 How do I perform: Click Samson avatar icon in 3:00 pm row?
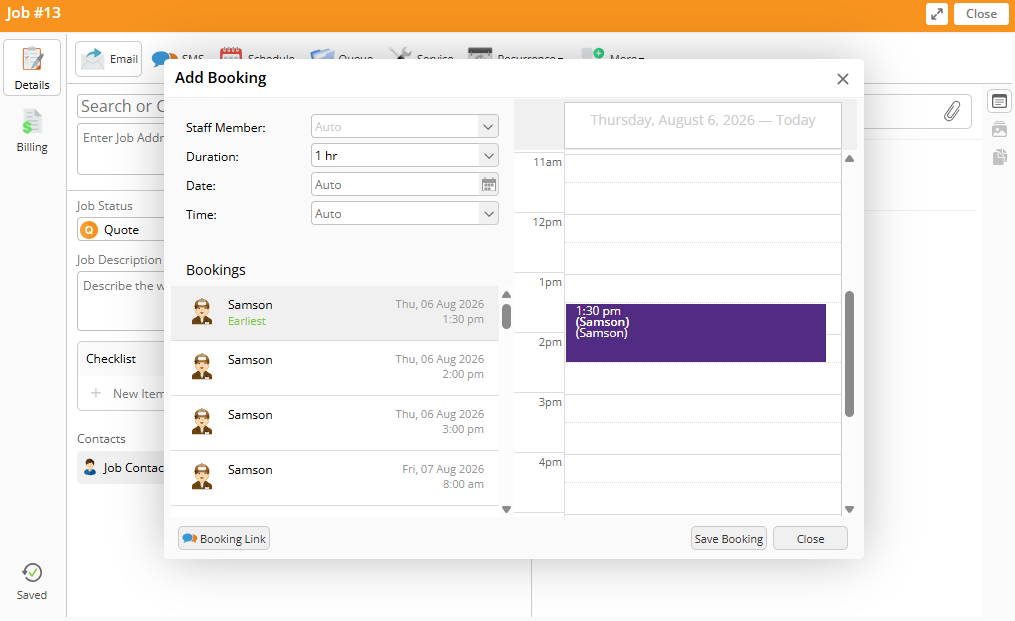[x=202, y=422]
